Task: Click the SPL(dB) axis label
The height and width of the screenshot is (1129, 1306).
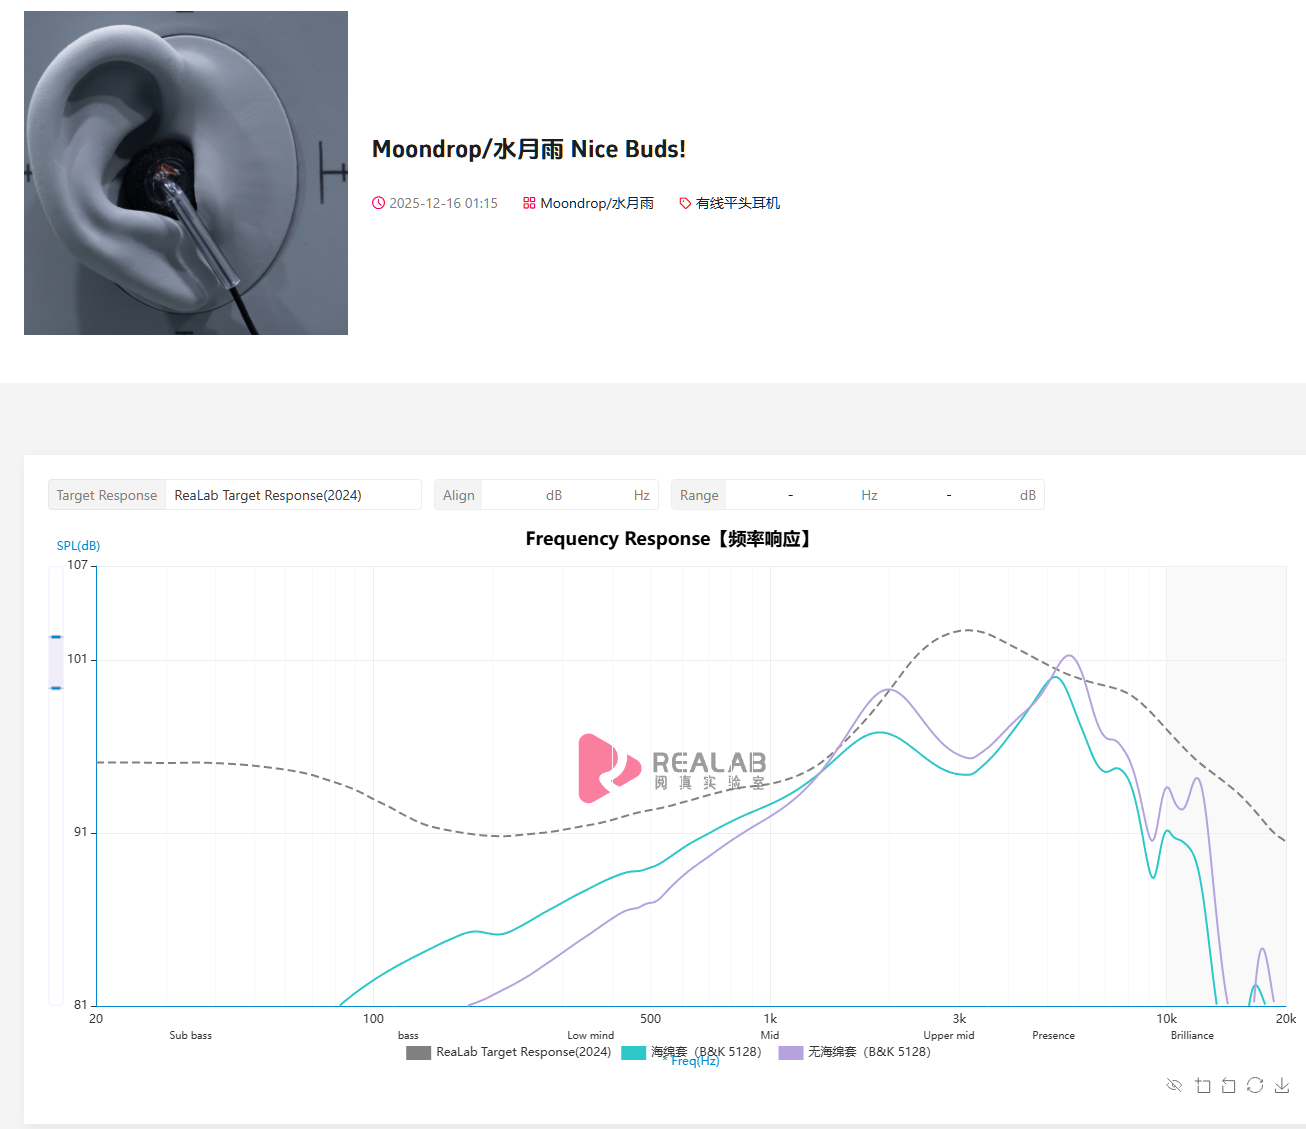Action: pos(78,546)
